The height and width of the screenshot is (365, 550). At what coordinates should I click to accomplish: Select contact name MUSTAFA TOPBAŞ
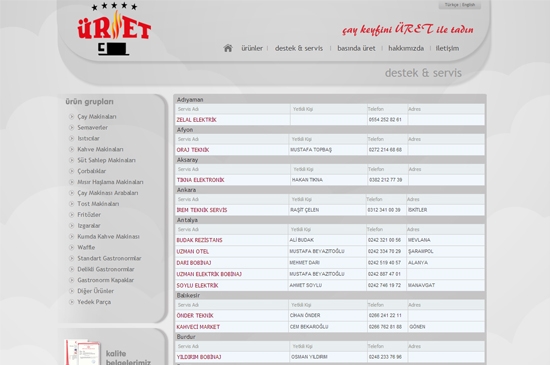click(x=311, y=150)
